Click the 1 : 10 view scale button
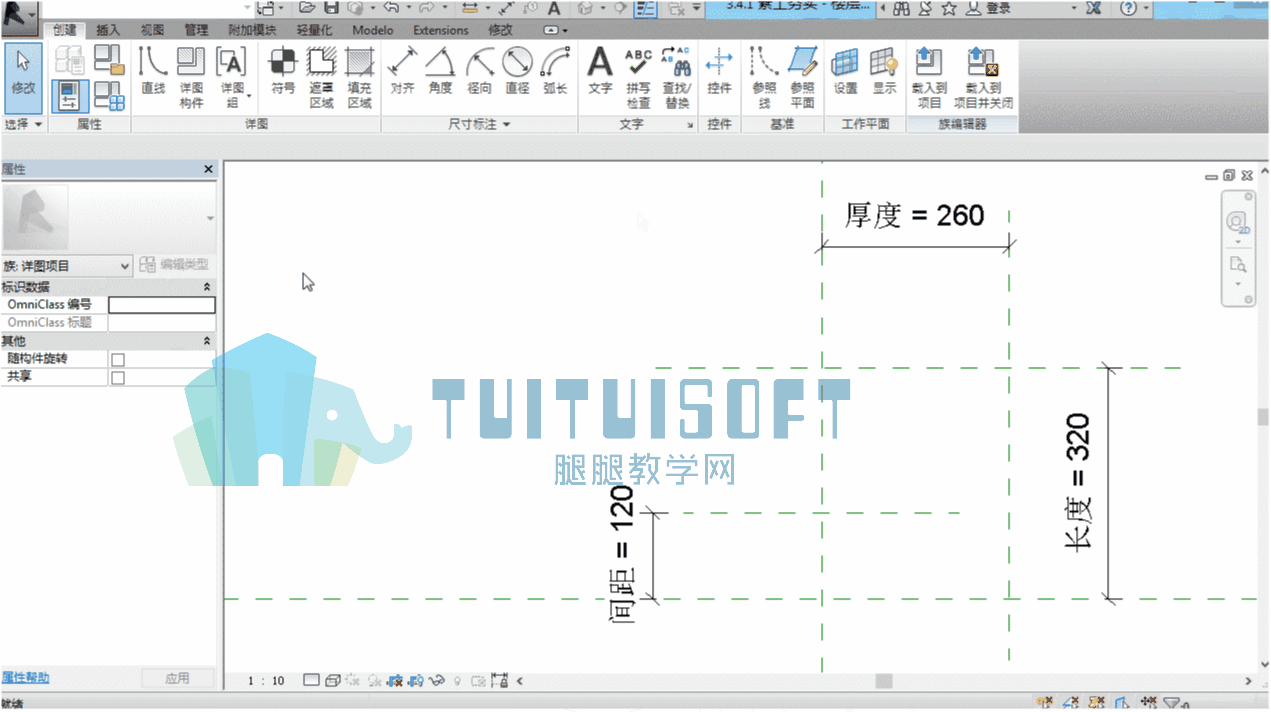This screenshot has height=712, width=1271. click(266, 681)
